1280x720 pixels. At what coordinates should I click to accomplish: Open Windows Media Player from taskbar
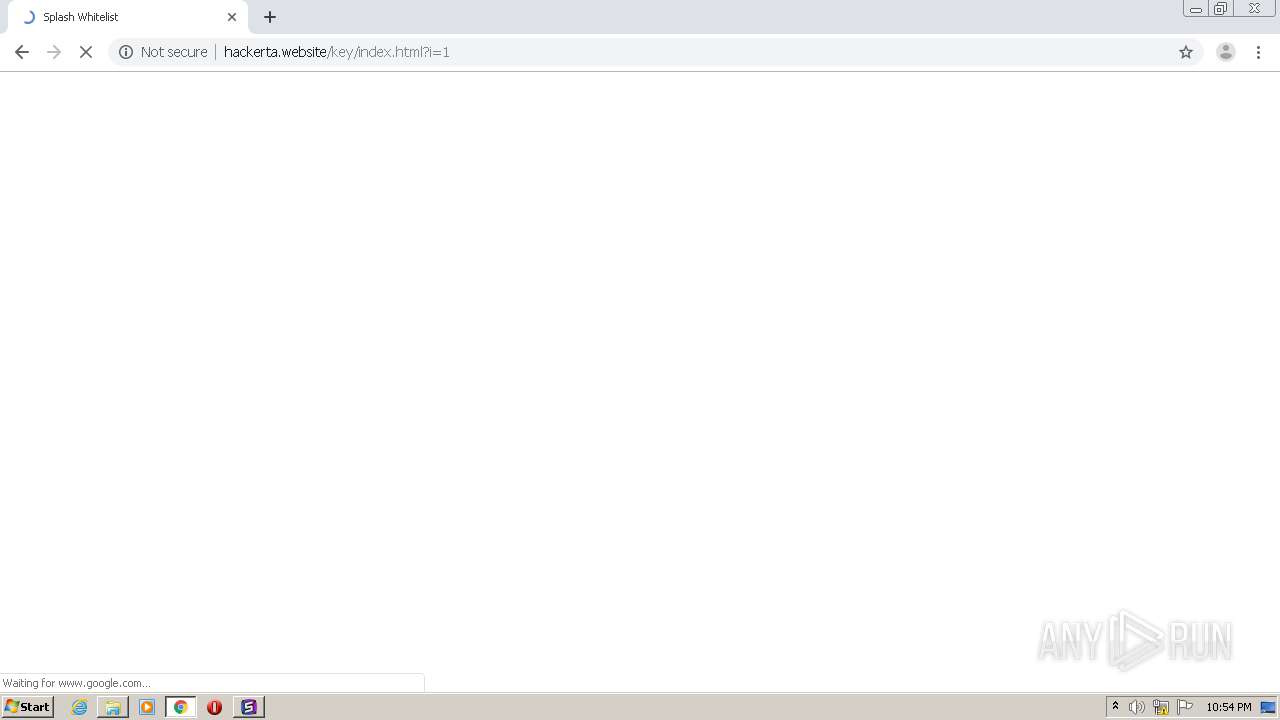pyautogui.click(x=147, y=707)
